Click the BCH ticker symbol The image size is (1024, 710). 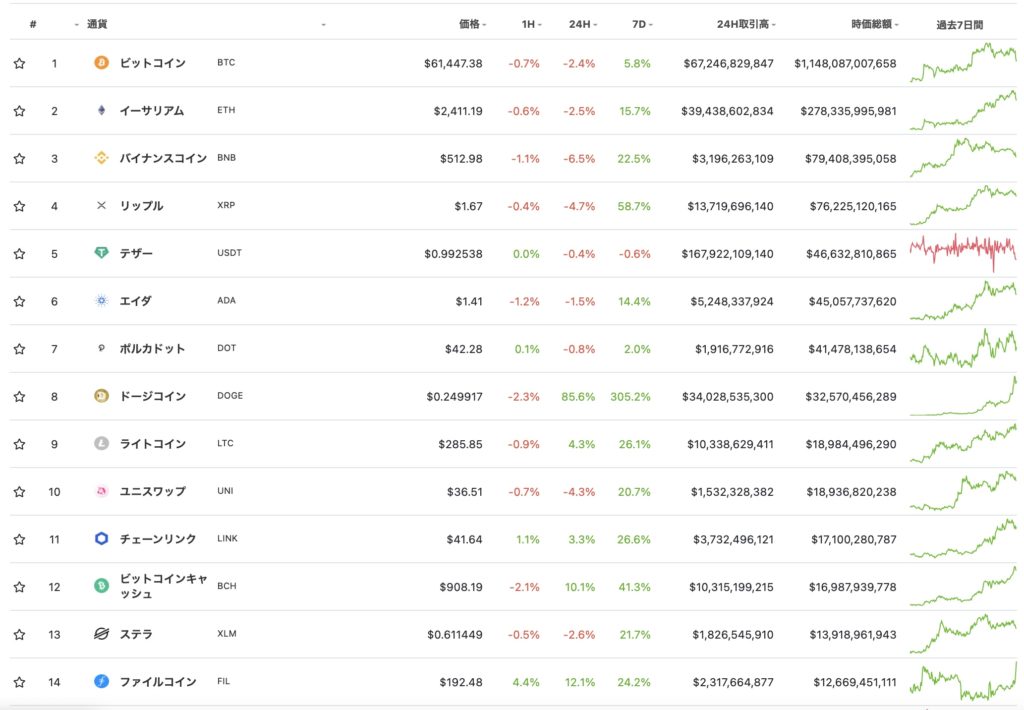227,586
